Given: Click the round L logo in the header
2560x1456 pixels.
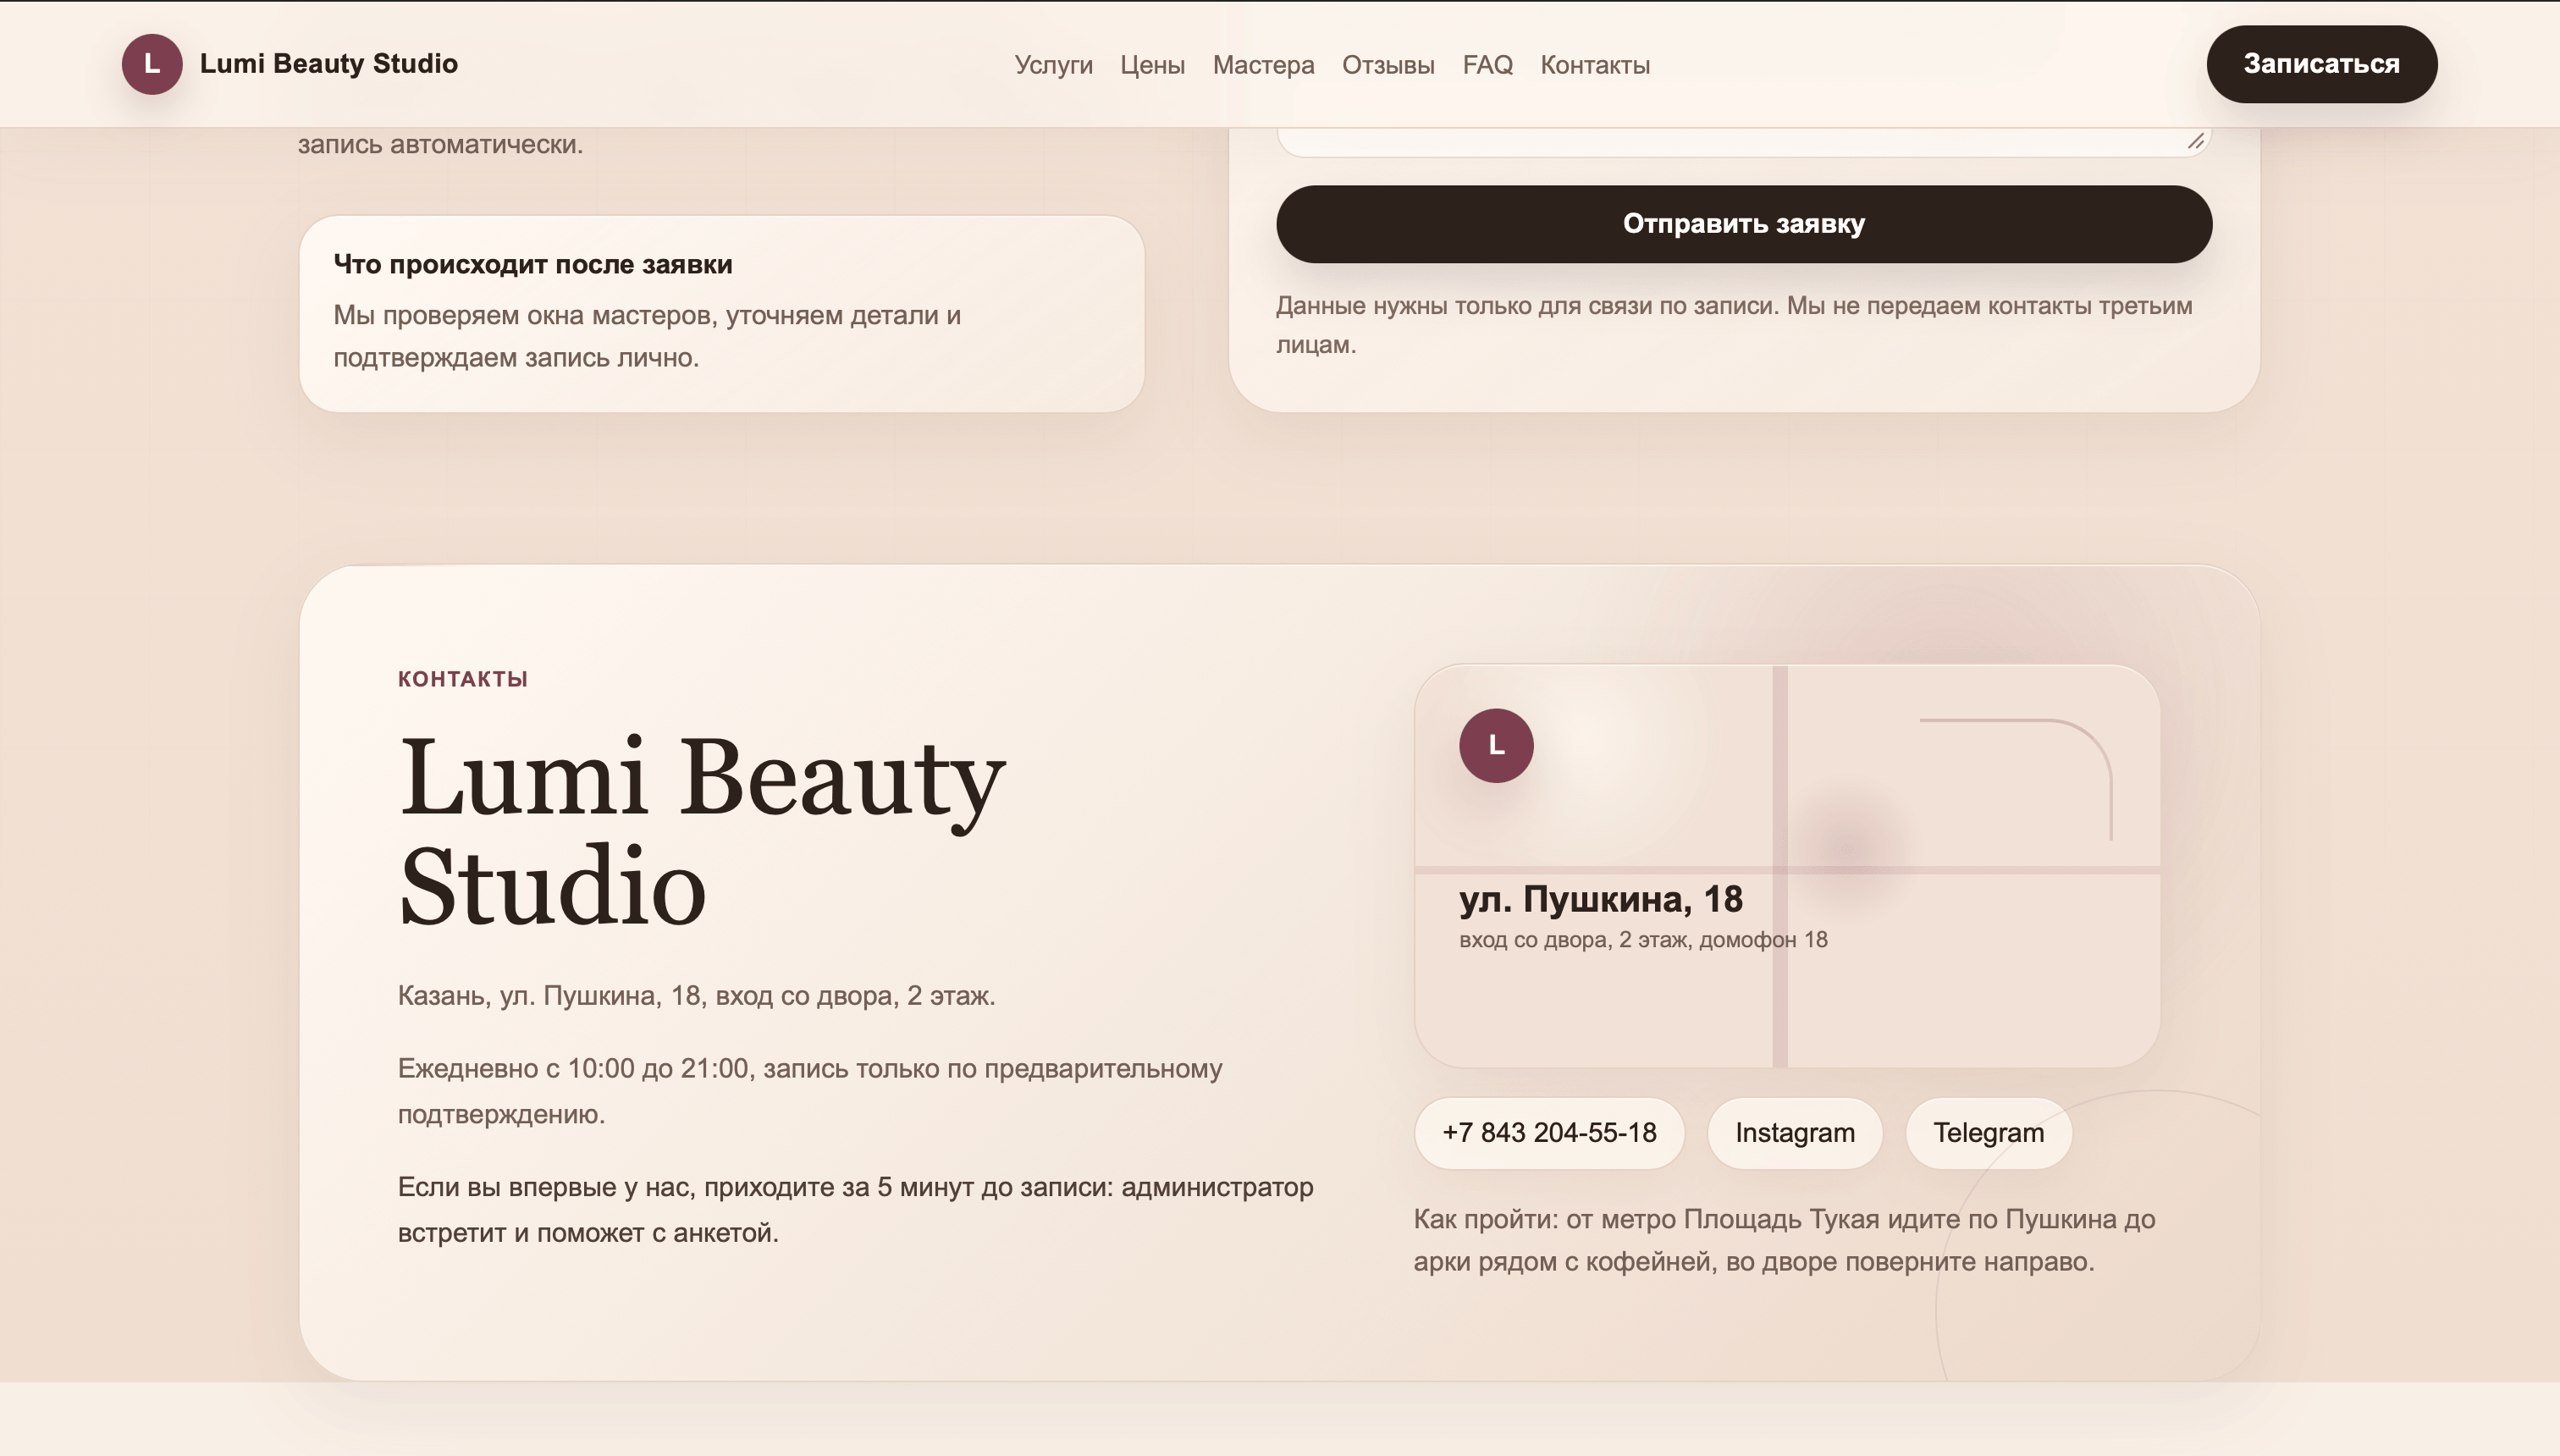Looking at the screenshot, I should [152, 64].
